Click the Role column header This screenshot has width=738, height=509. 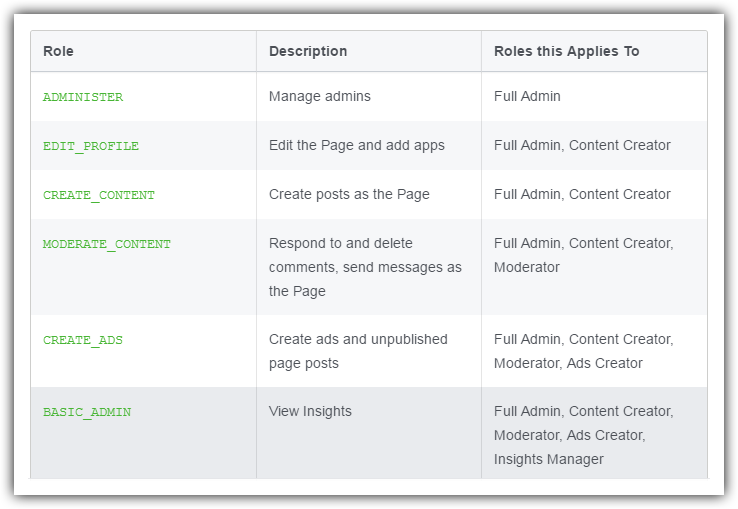58,51
